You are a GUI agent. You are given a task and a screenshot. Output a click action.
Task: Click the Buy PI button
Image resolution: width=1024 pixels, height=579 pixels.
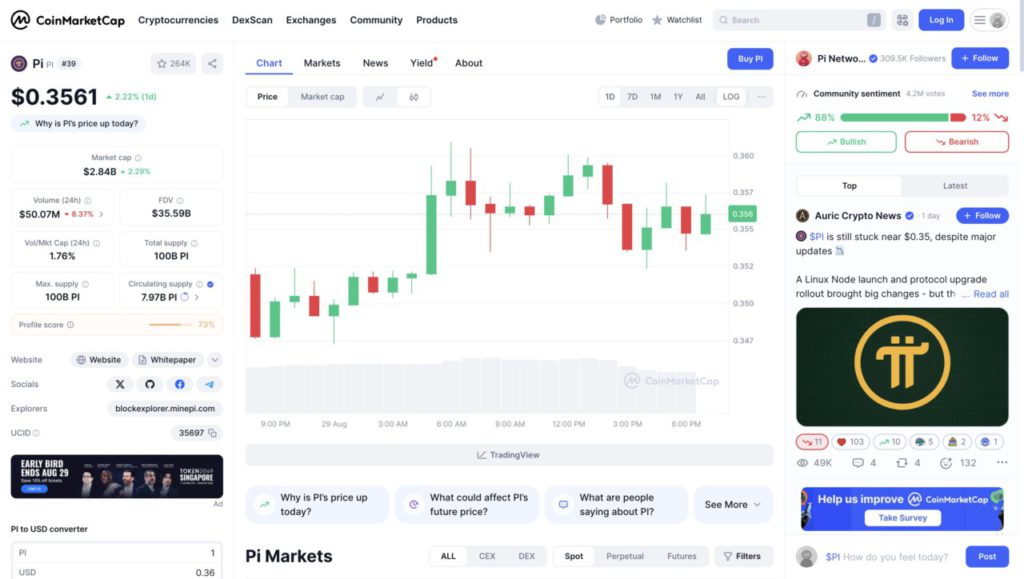tap(750, 59)
